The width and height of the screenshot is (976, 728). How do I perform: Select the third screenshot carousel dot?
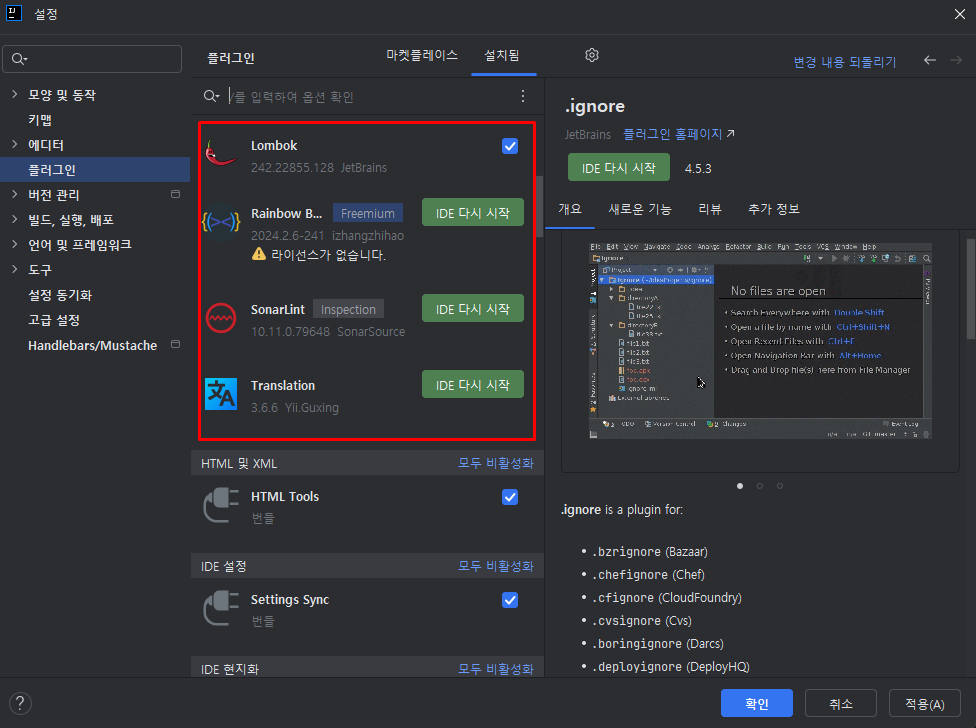tap(779, 486)
